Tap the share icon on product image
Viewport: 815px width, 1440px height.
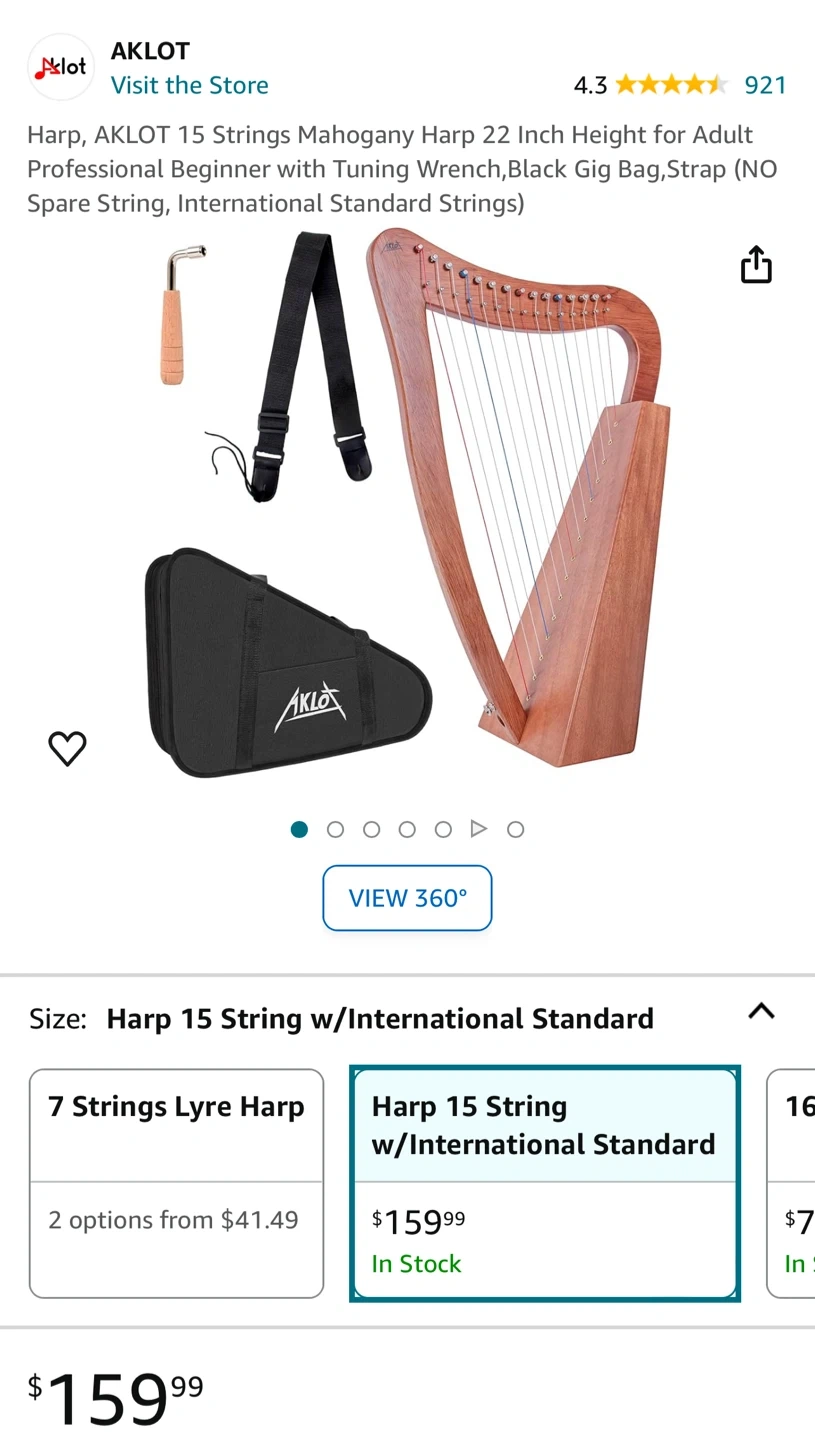coord(756,265)
